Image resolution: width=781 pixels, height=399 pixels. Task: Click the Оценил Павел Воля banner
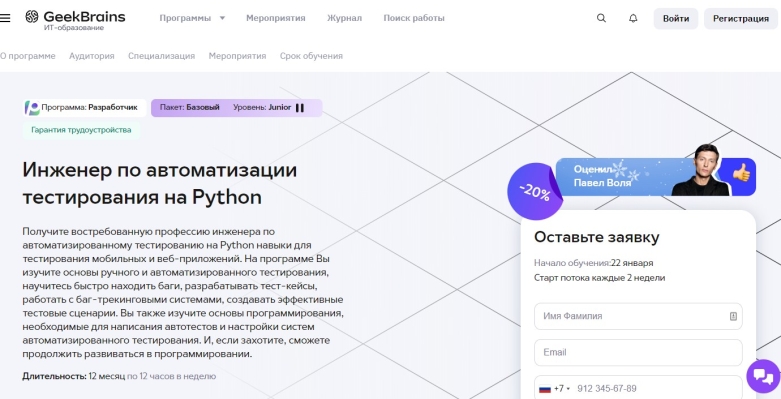click(x=655, y=177)
